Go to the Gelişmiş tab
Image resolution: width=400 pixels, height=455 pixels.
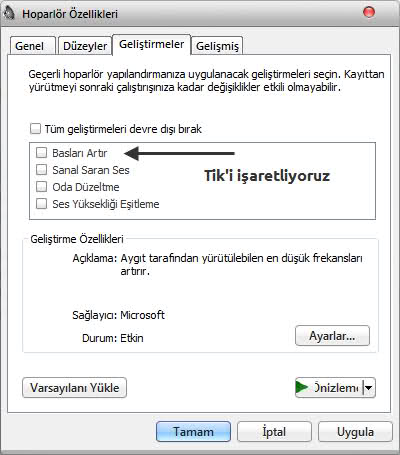pyautogui.click(x=217, y=46)
